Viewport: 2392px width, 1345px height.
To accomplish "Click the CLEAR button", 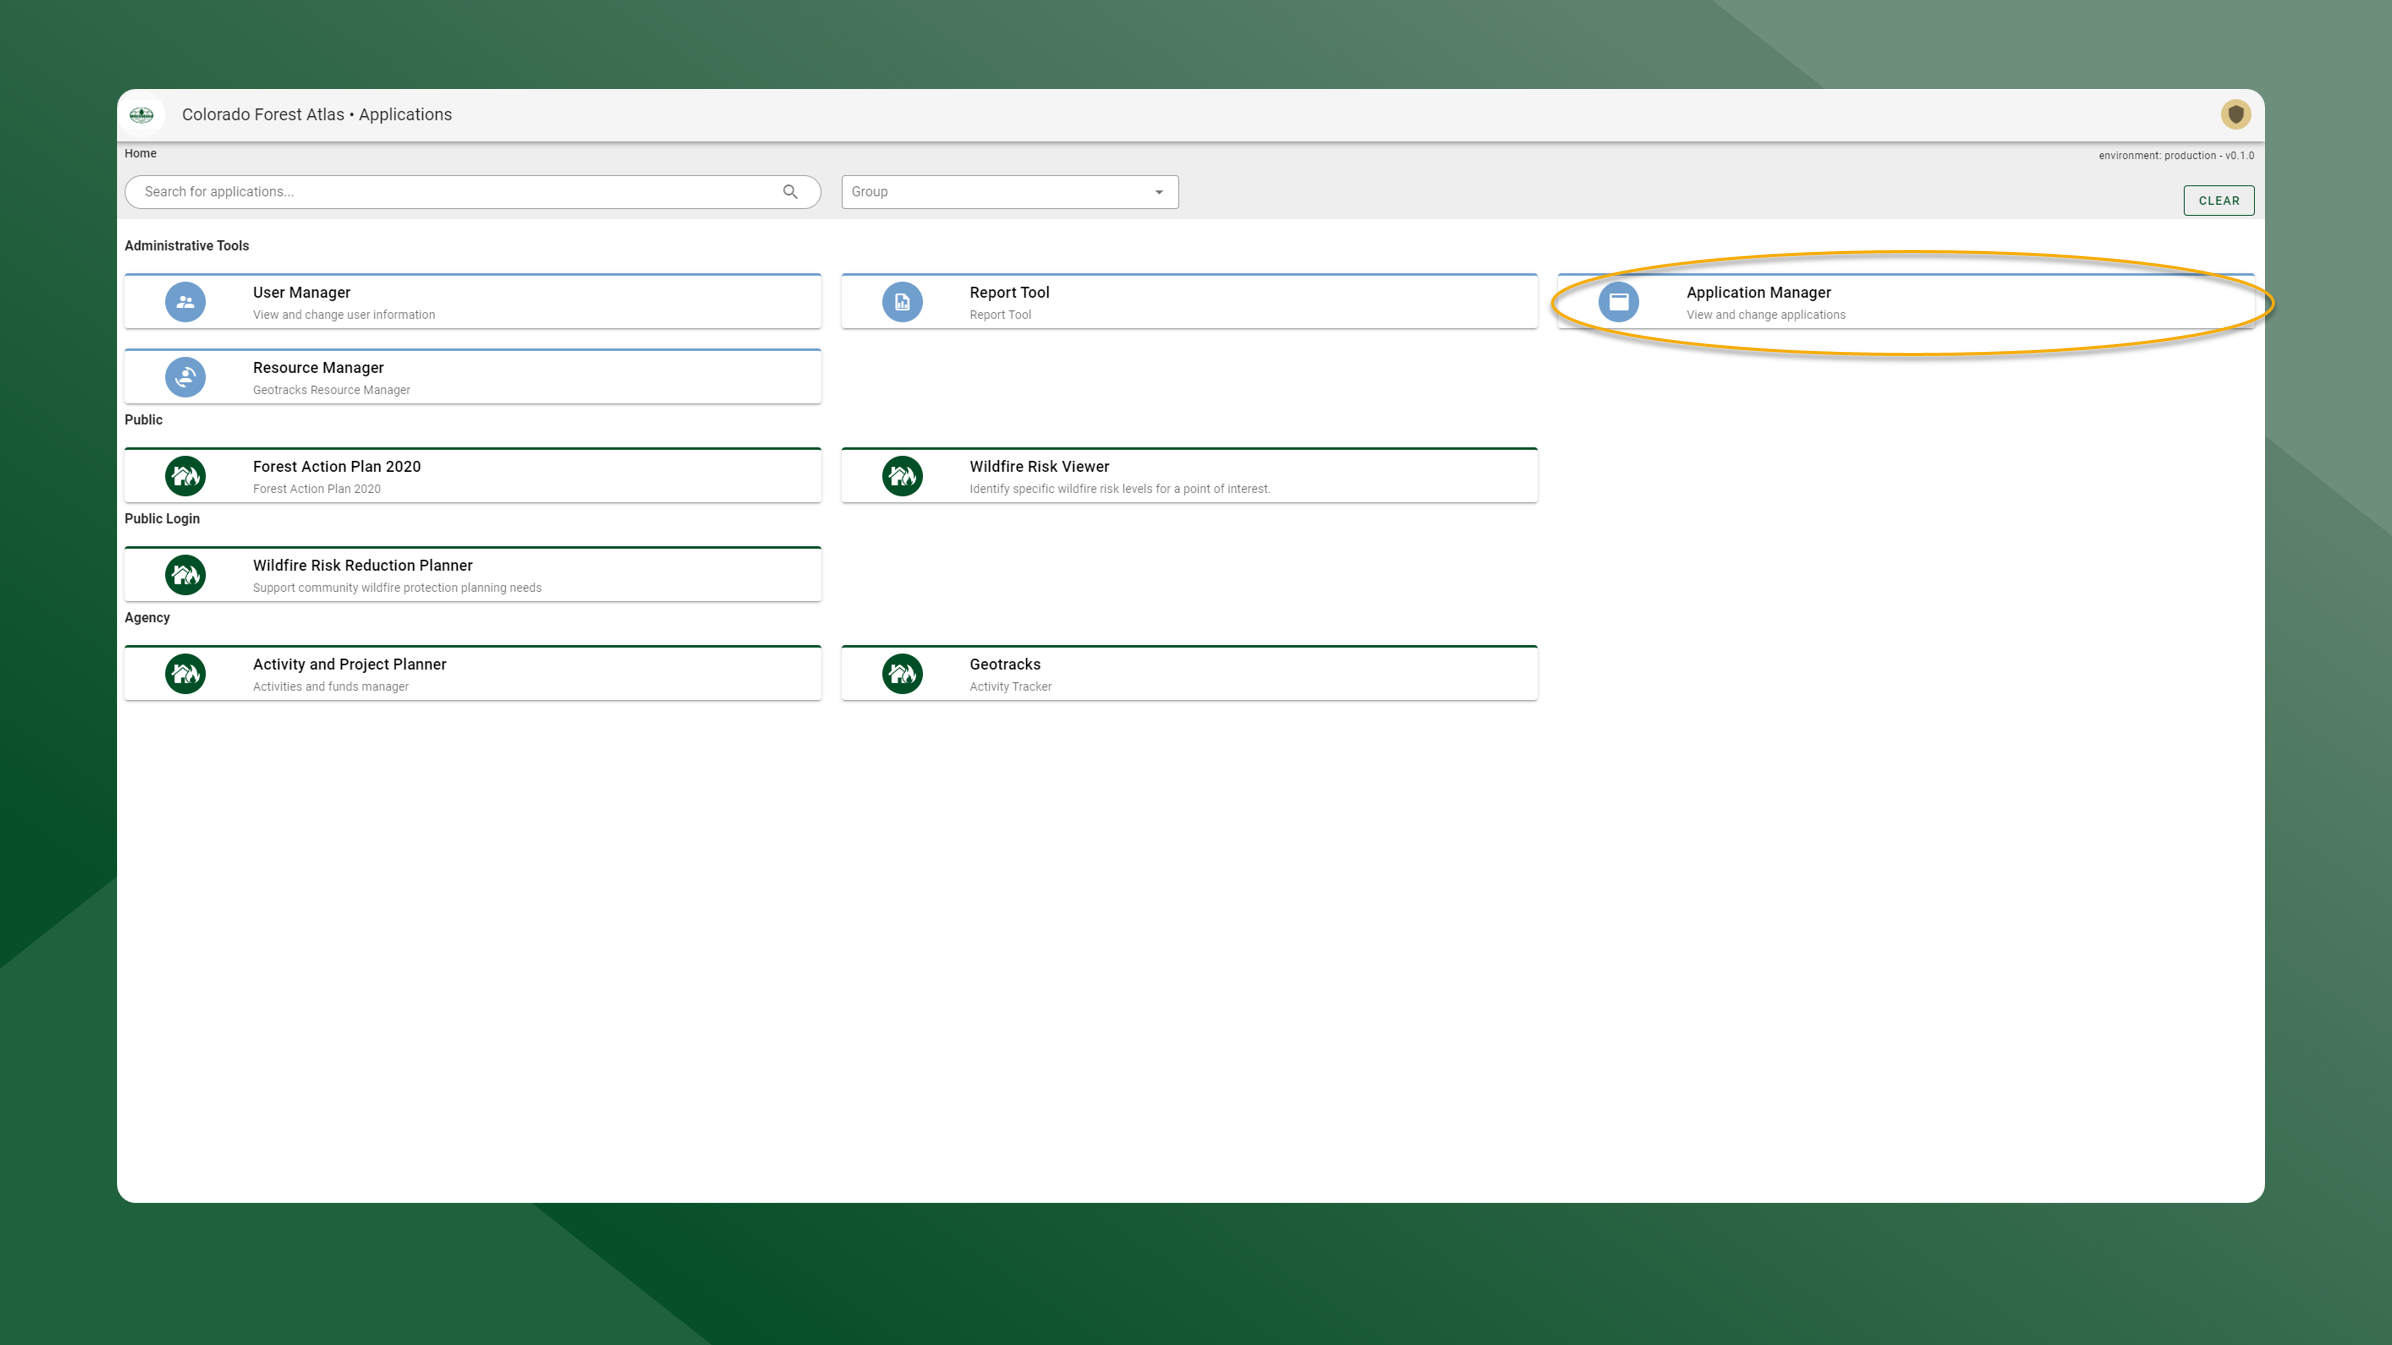I will [x=2218, y=201].
